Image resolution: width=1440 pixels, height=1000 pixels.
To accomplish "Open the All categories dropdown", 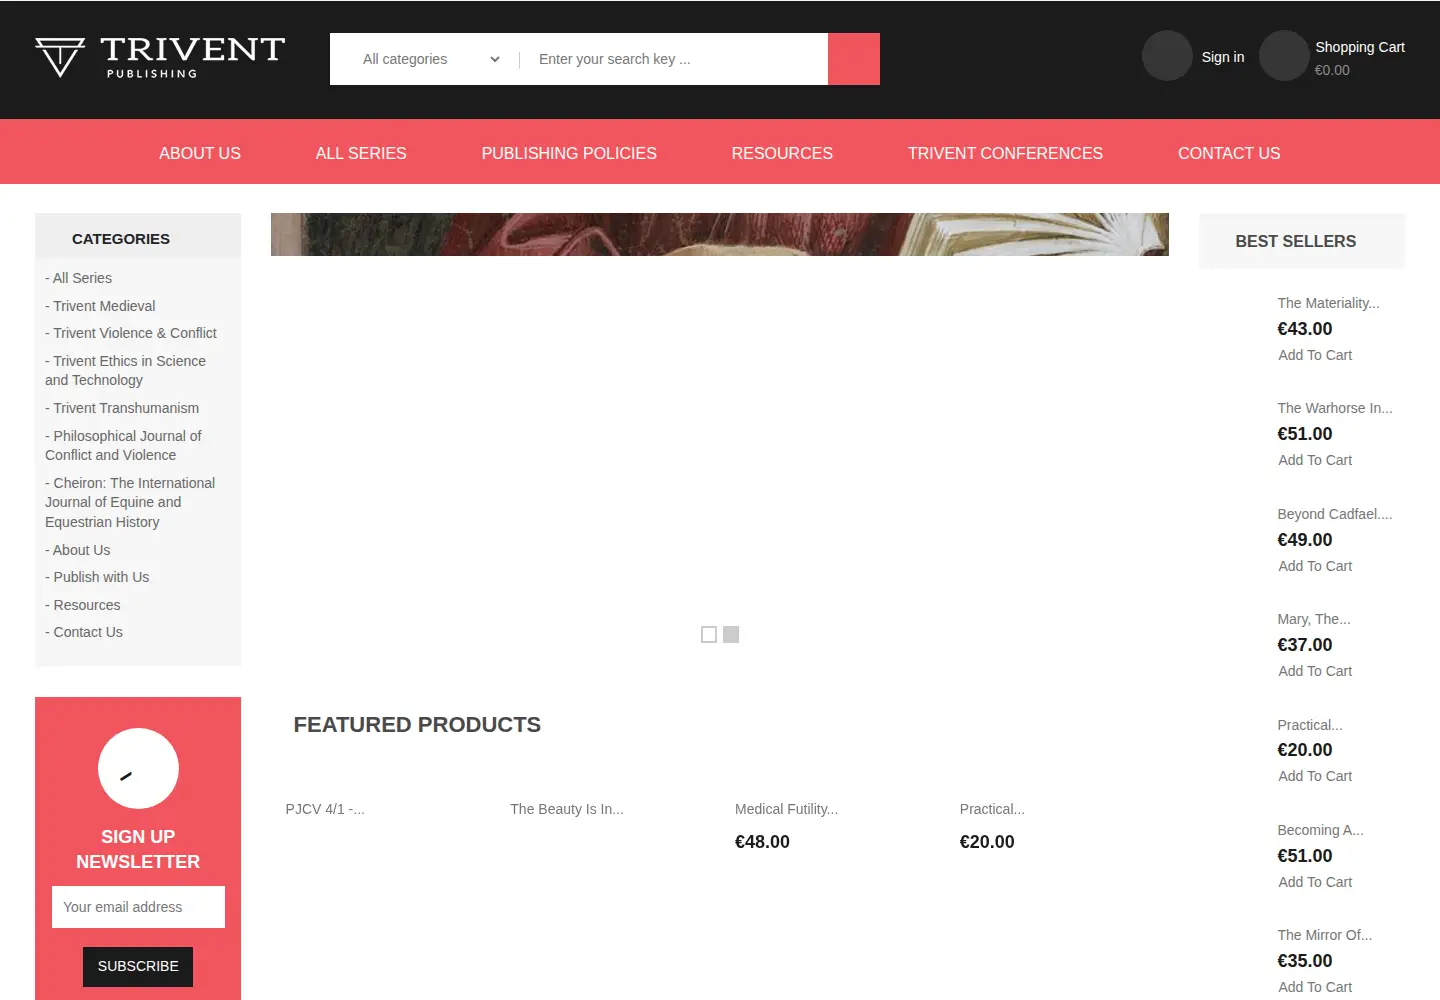I will click(431, 59).
